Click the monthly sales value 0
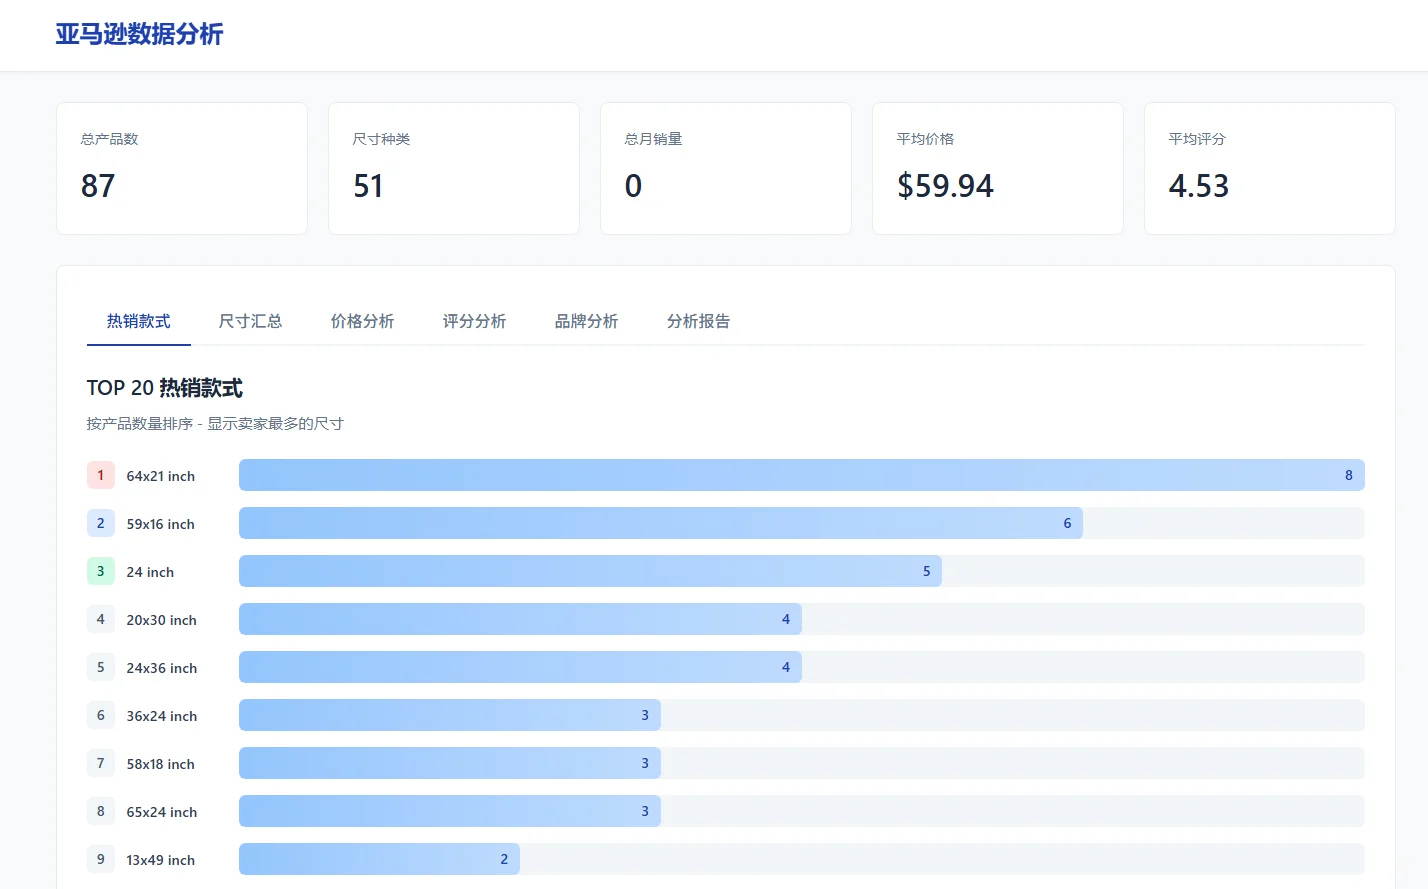1428x889 pixels. click(x=634, y=186)
